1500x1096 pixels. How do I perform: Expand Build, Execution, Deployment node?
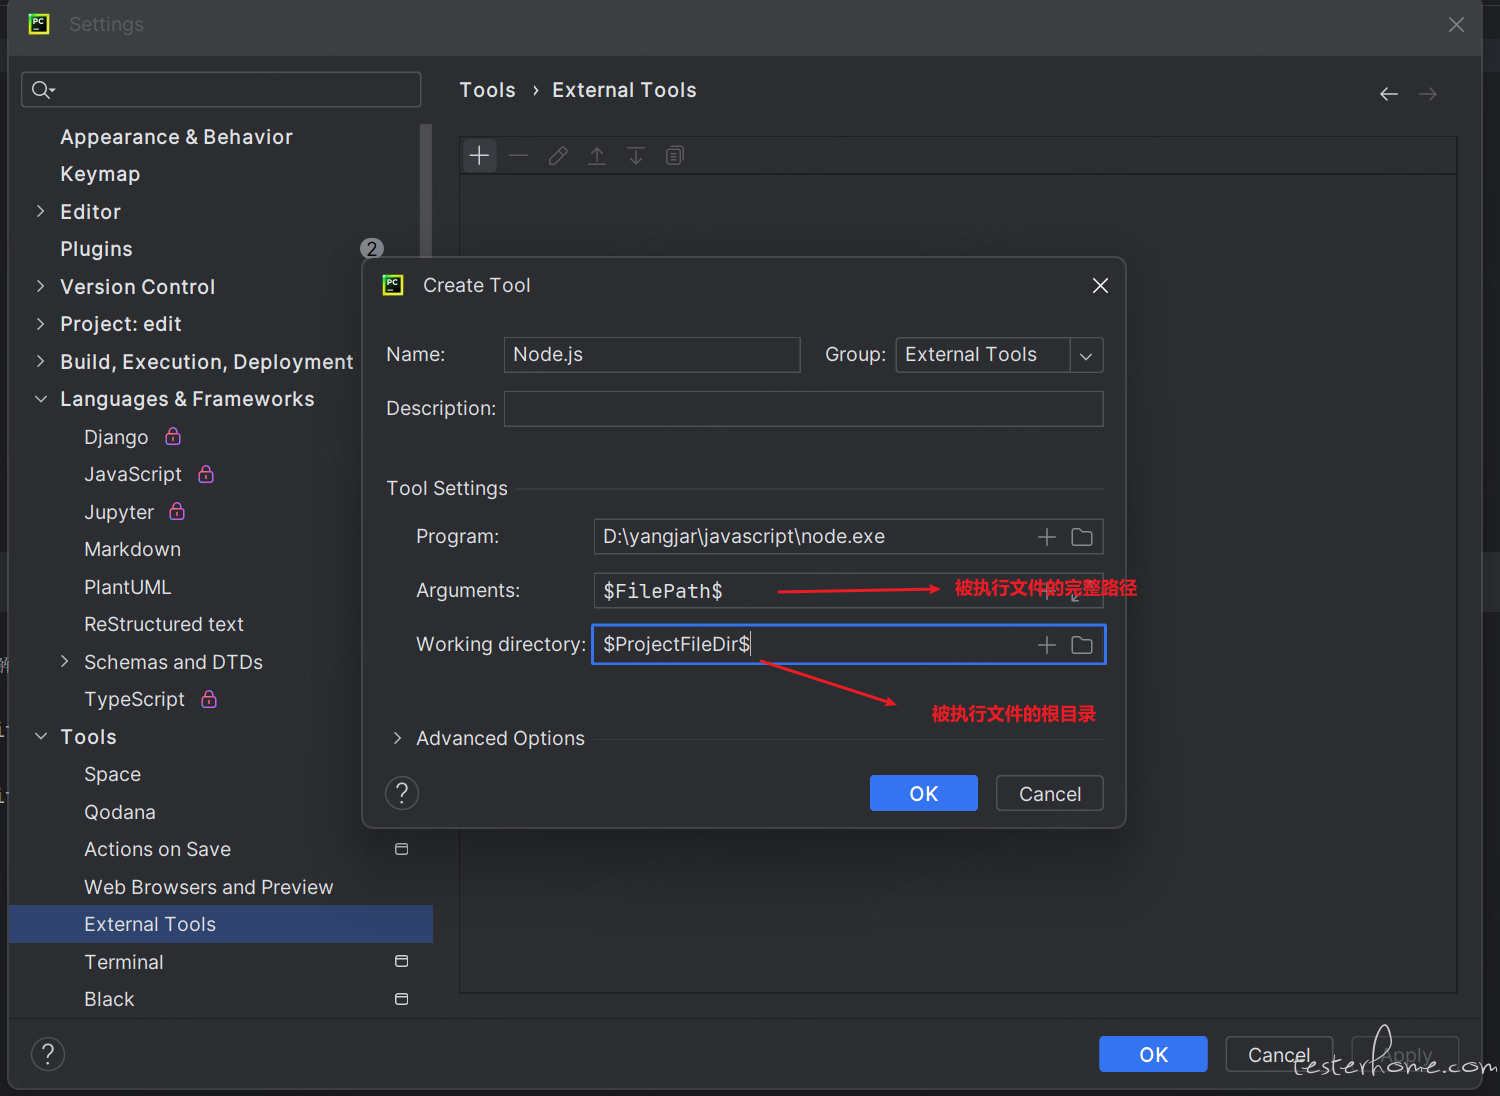(x=40, y=361)
